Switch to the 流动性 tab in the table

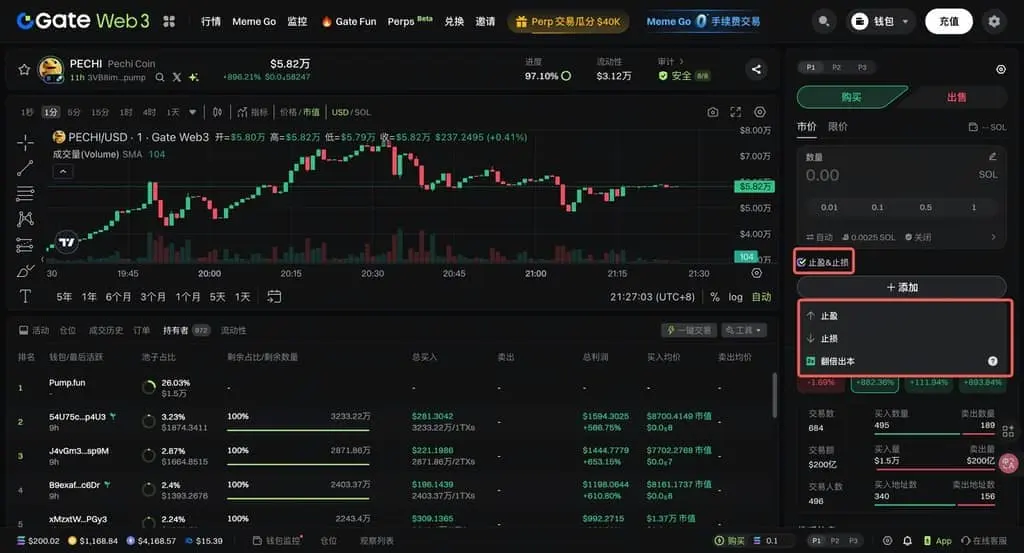[233, 330]
